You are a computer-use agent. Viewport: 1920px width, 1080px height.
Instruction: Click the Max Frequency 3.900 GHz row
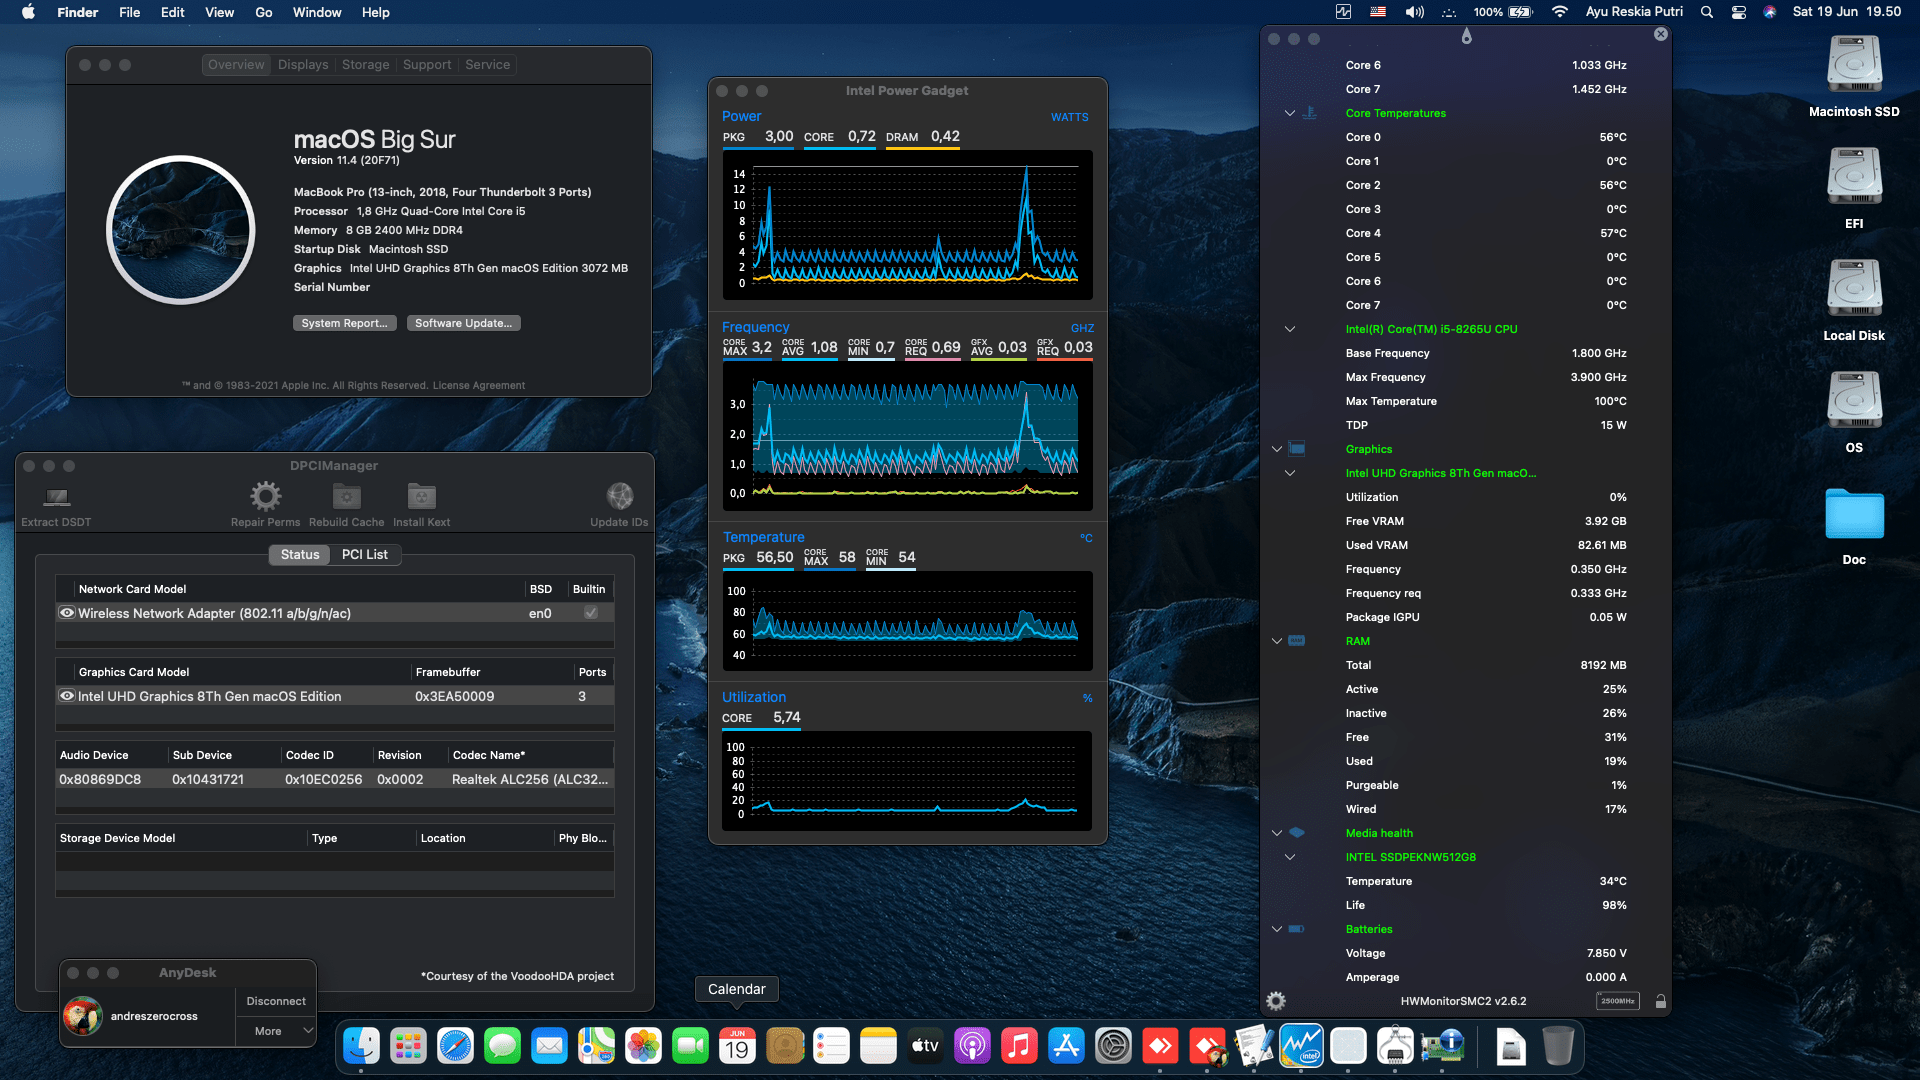[x=1486, y=377]
